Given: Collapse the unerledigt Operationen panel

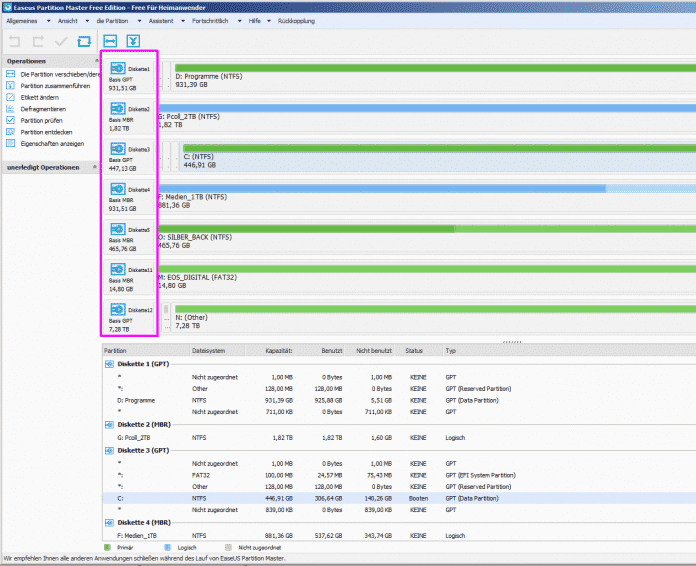Looking at the screenshot, I should point(95,166).
